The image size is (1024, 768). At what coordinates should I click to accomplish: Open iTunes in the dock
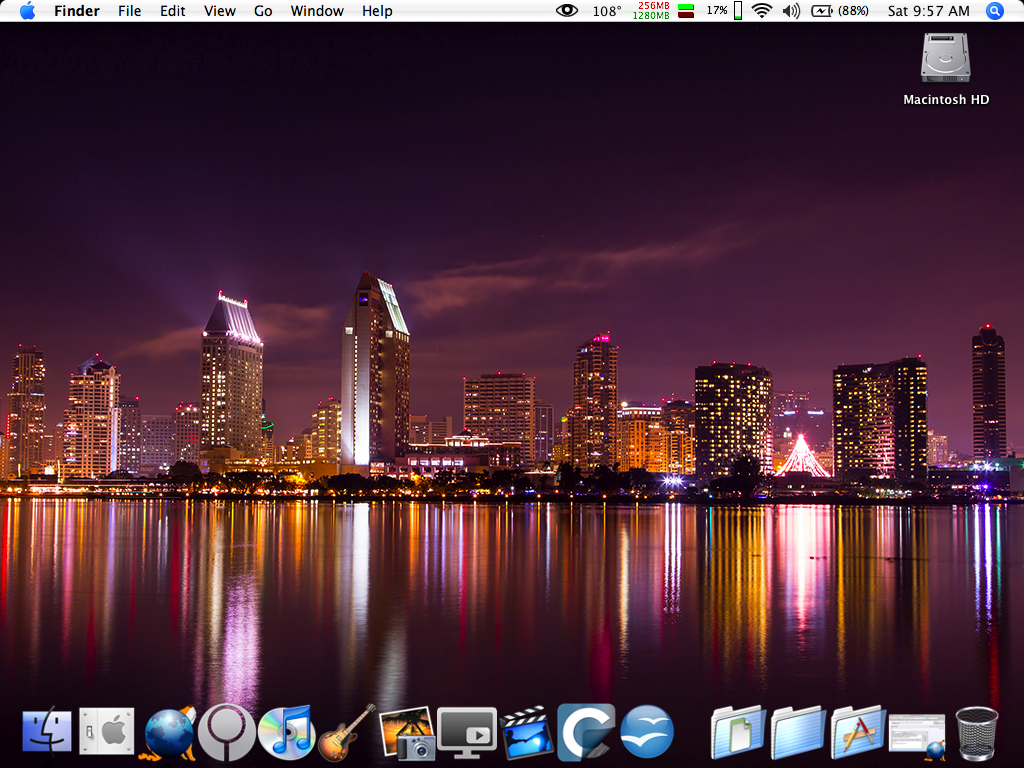(286, 732)
